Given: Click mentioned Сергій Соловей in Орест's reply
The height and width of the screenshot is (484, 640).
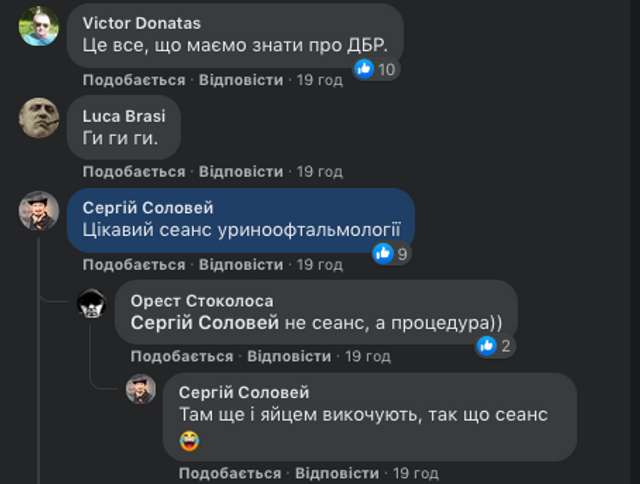Looking at the screenshot, I should 205,323.
